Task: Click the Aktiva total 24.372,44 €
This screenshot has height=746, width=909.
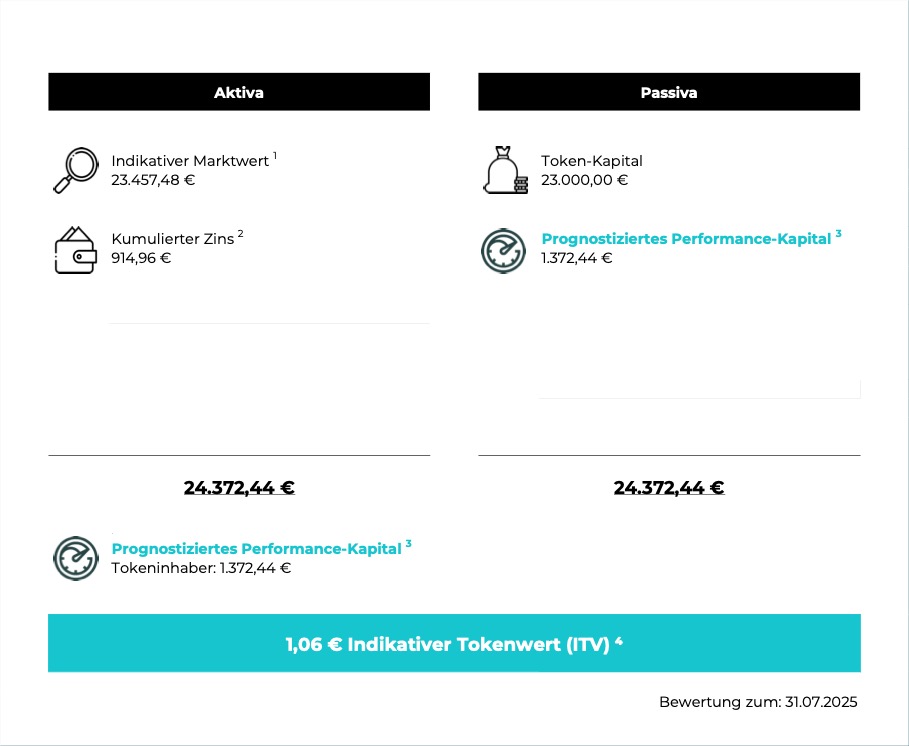Action: [239, 488]
